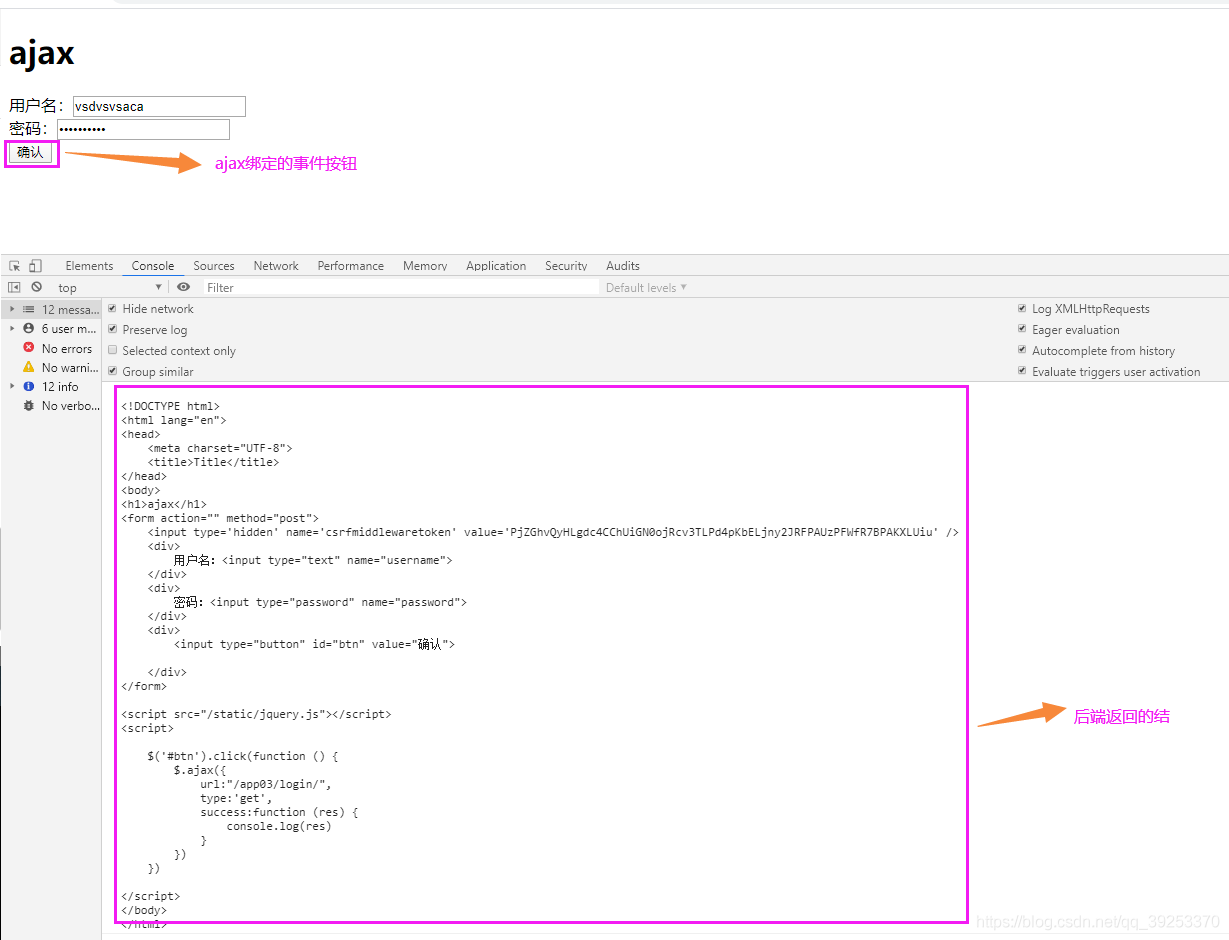Click the logged "type:'get'," line
Viewport: 1229px width, 940px height.
[x=236, y=799]
